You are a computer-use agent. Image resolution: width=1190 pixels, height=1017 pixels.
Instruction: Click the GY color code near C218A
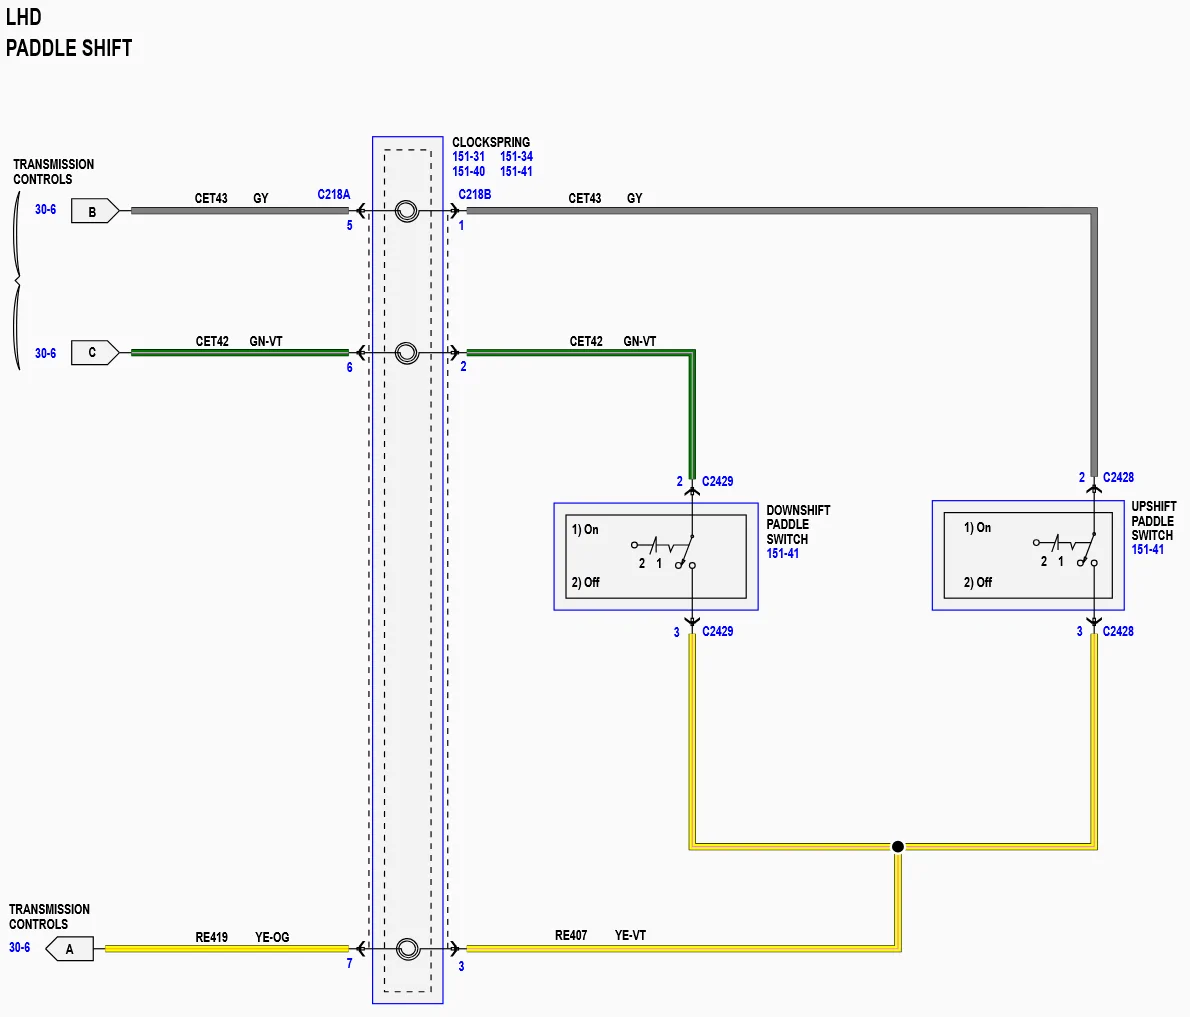tap(261, 198)
